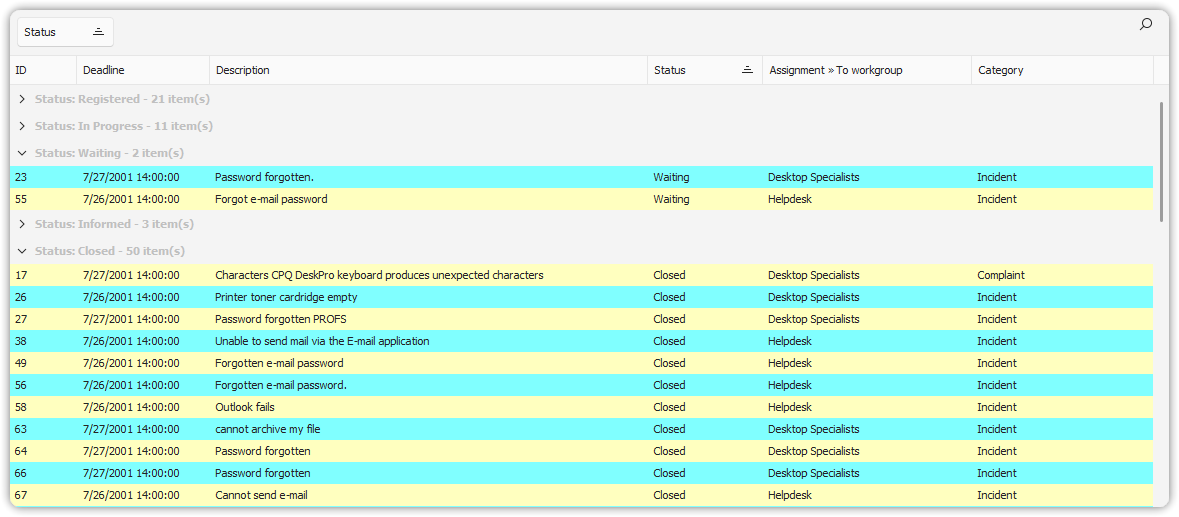Screen dimensions: 1179x517
Task: Click the Status group-by chip
Action: click(65, 32)
